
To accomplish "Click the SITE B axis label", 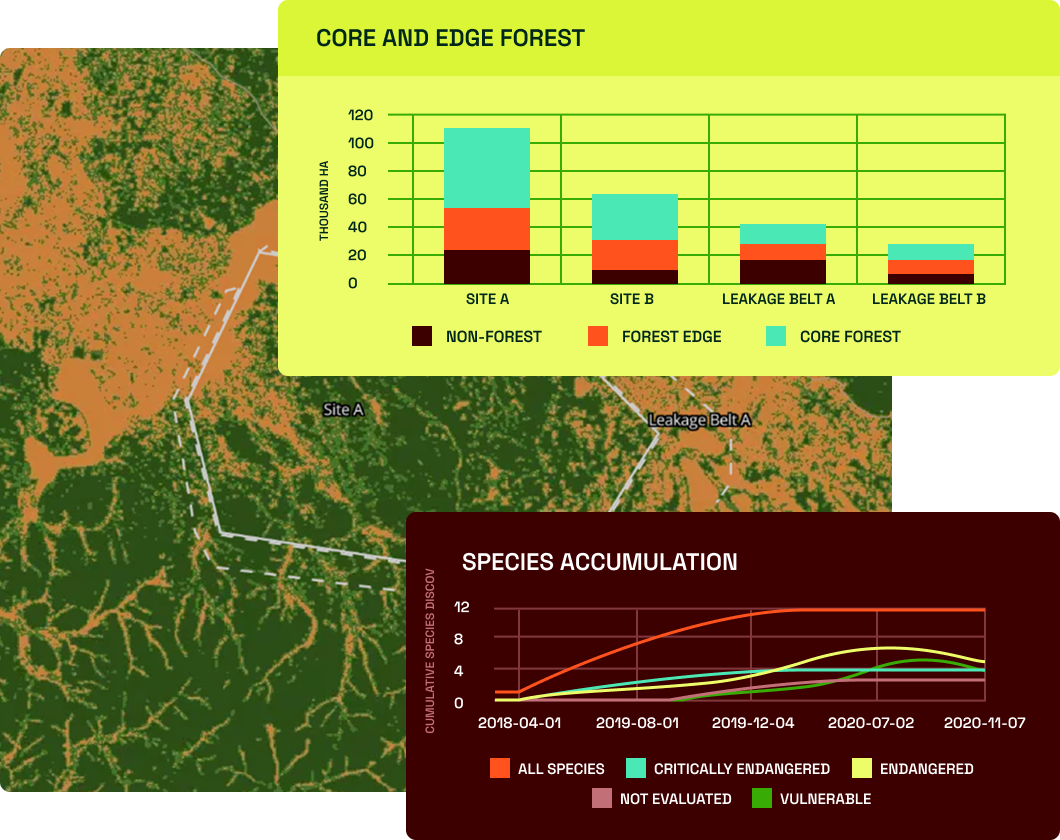I will 631,299.
